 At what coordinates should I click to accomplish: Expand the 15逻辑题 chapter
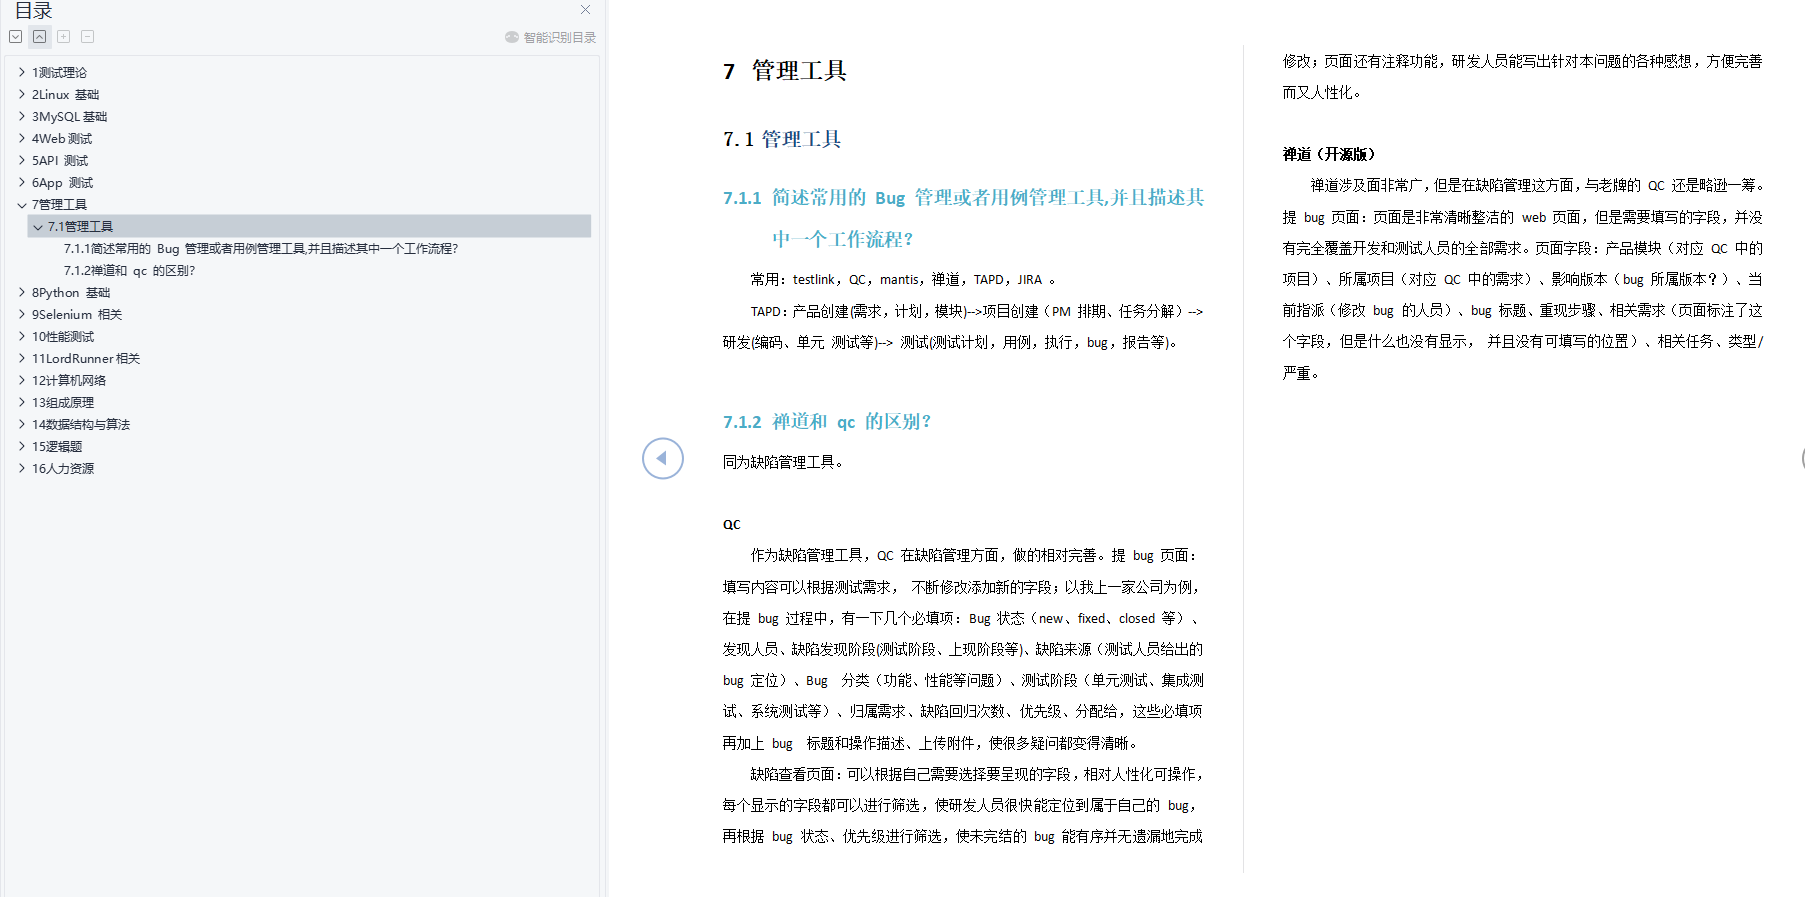click(22, 446)
